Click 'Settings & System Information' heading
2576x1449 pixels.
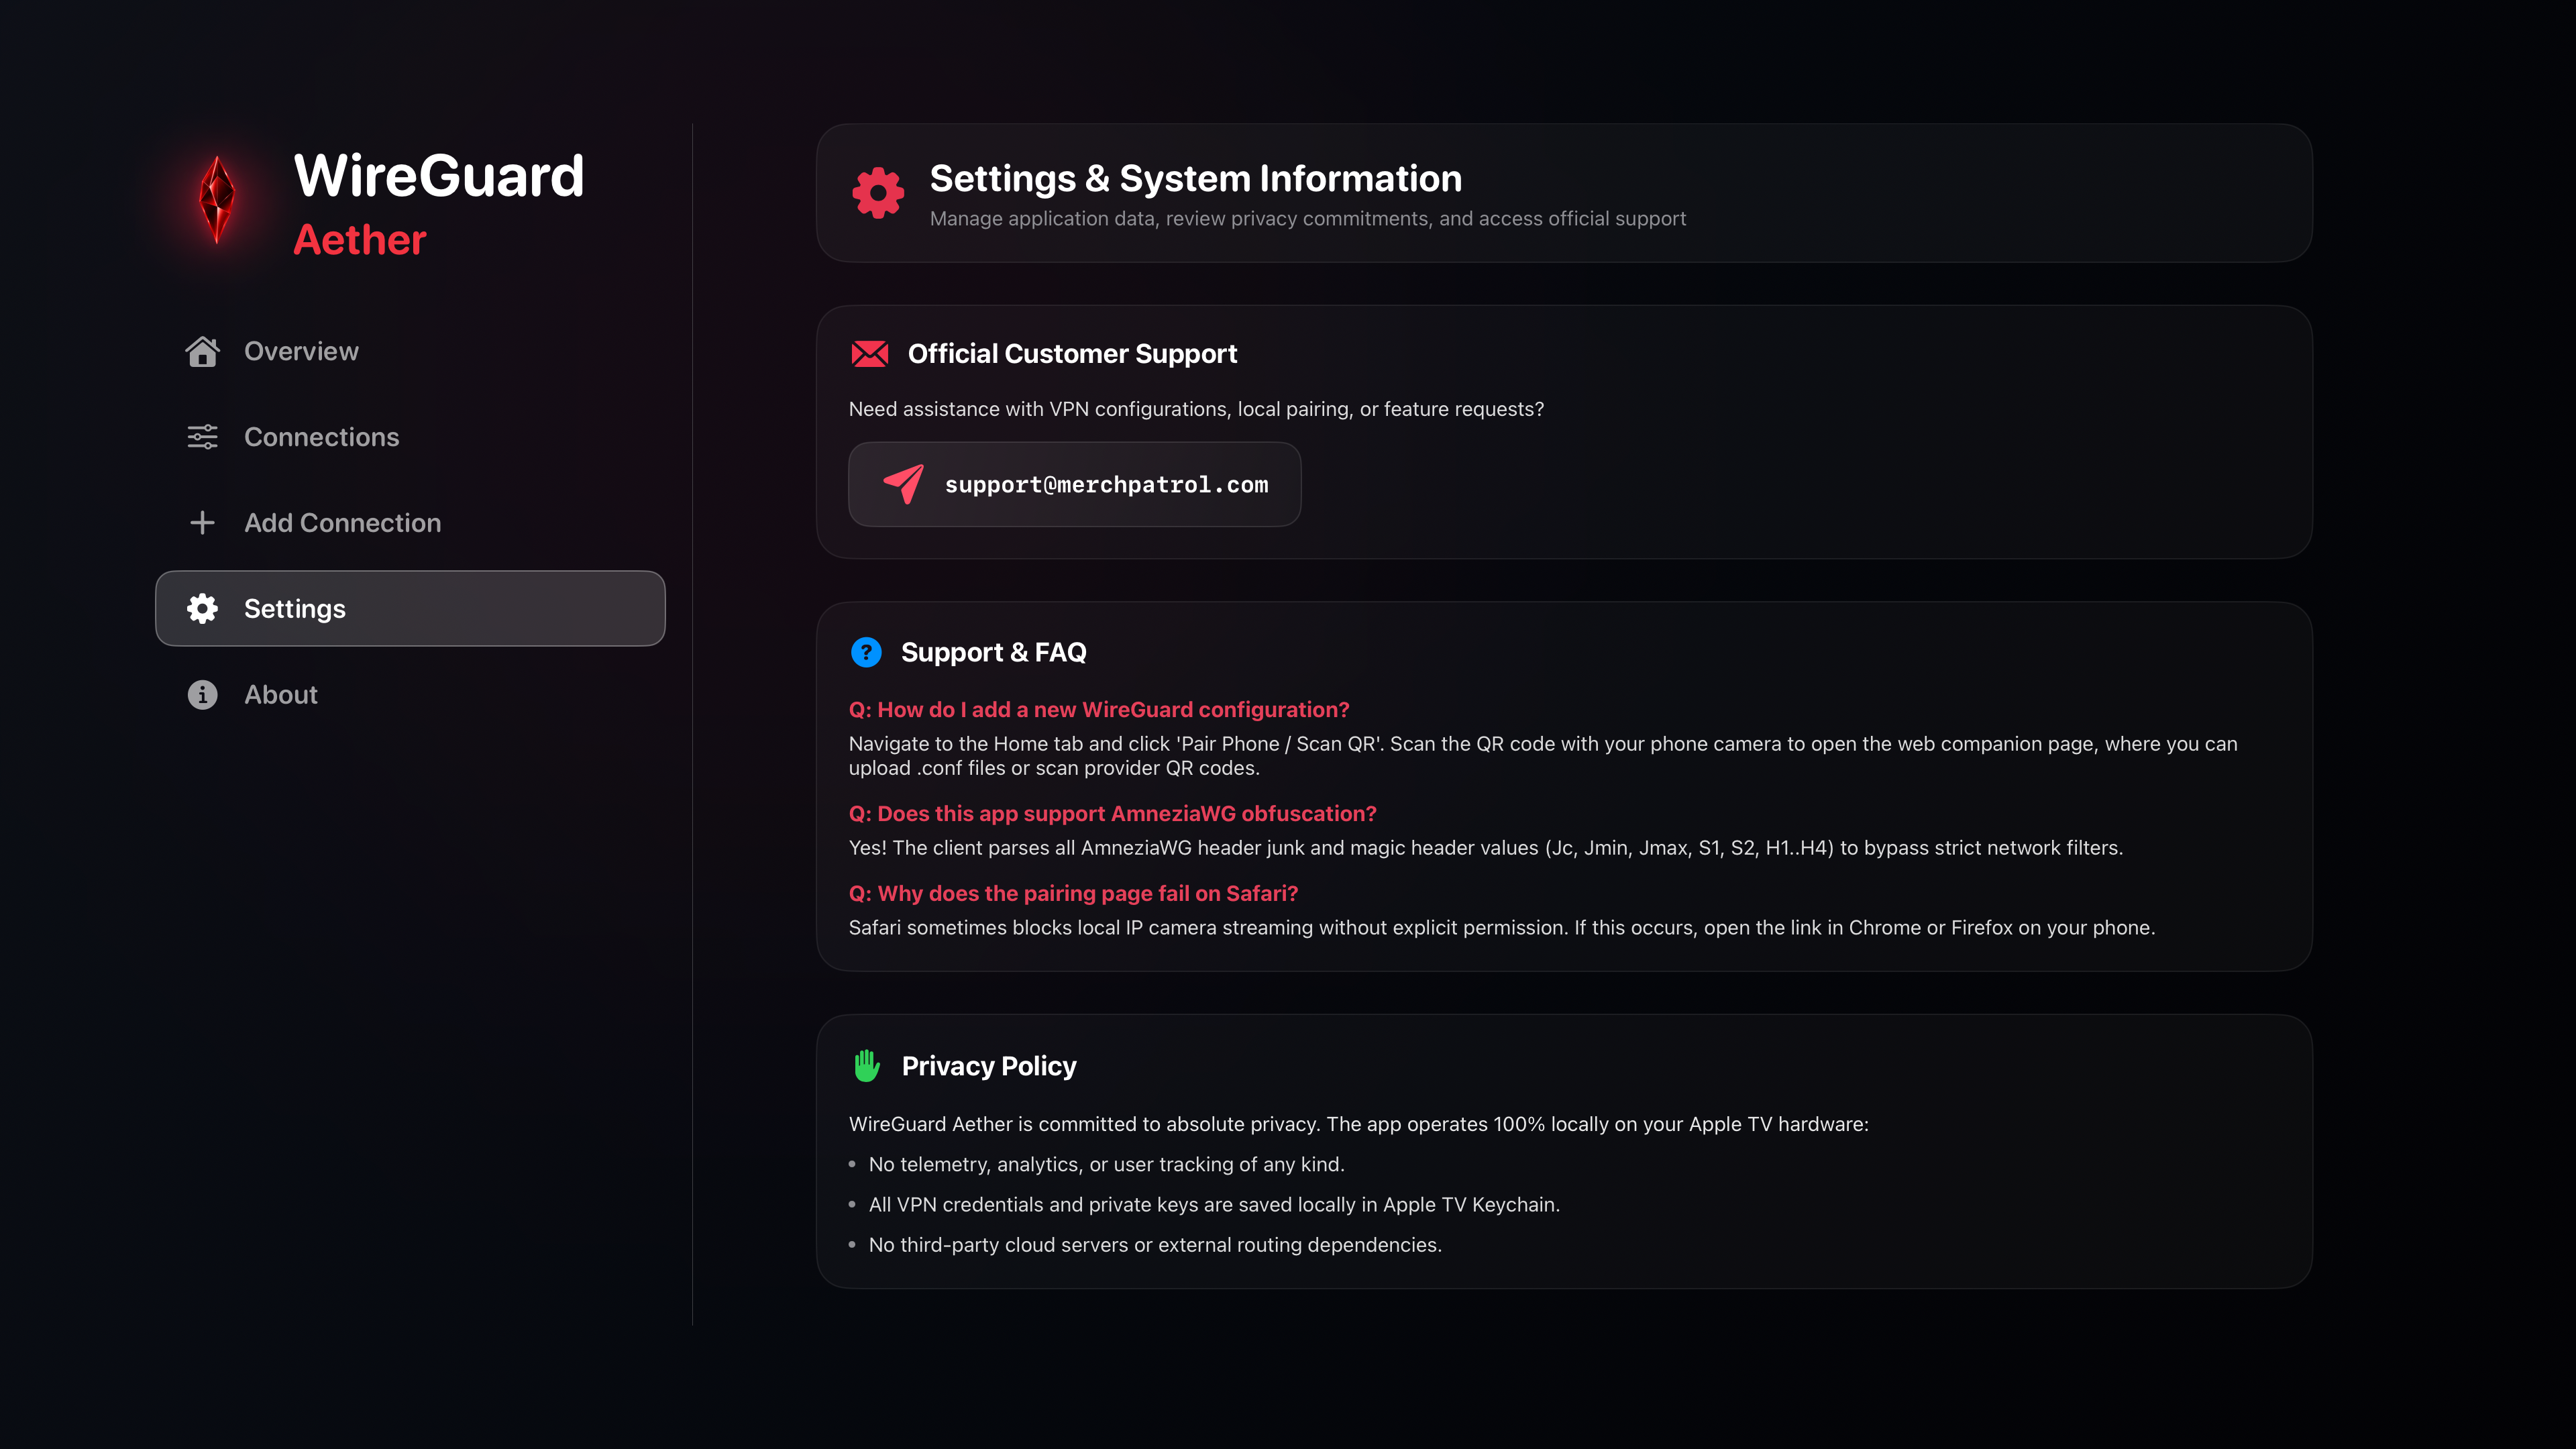[1195, 178]
